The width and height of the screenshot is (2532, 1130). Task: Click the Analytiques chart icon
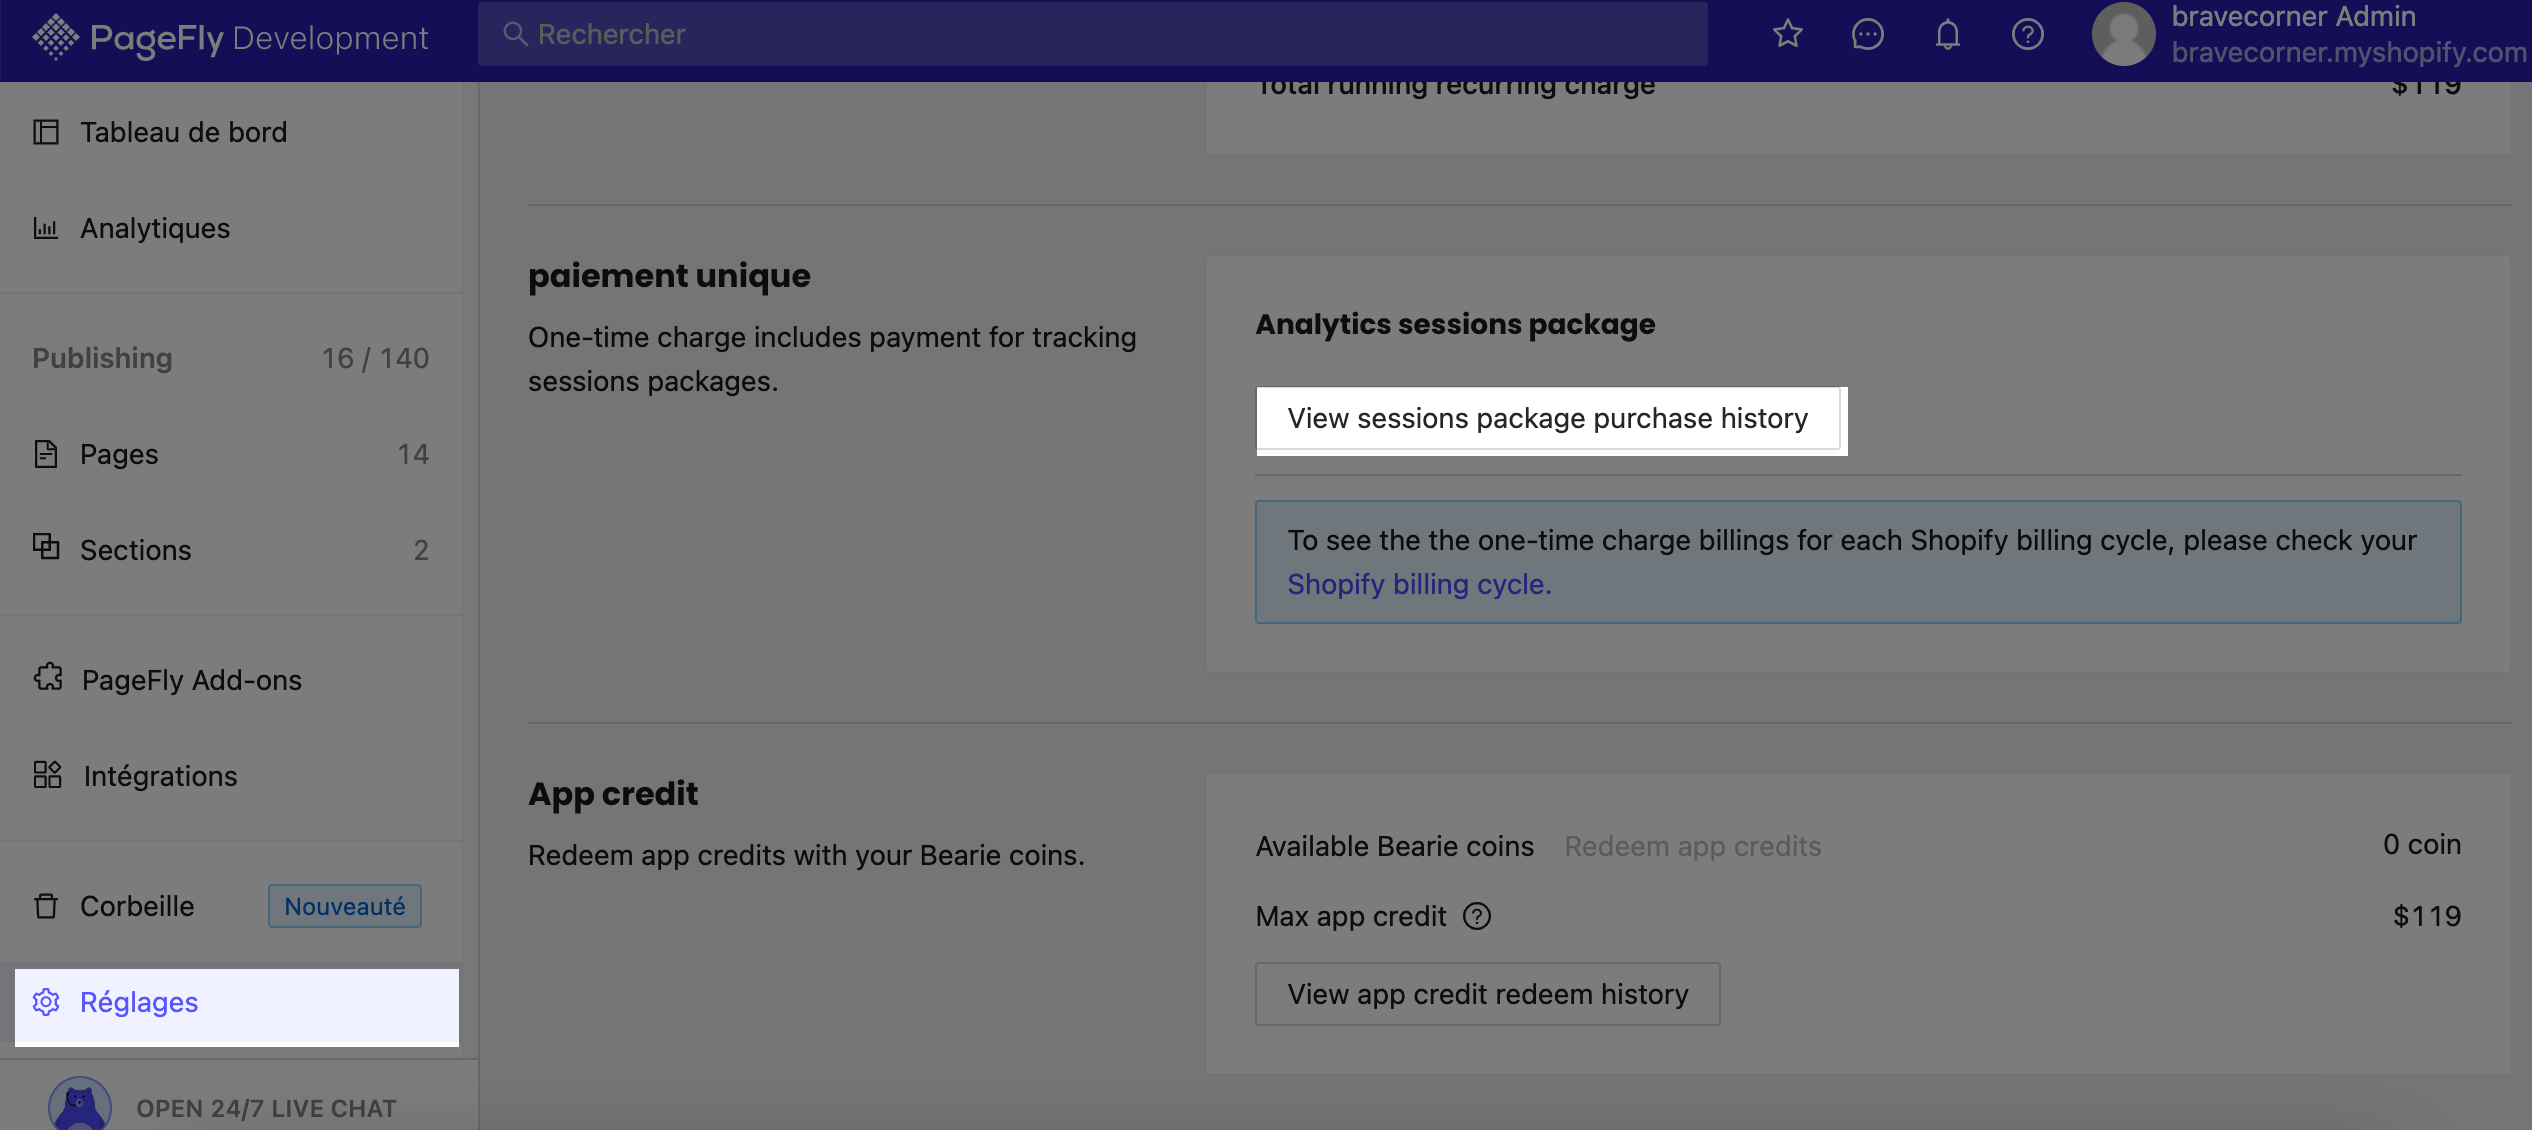pos(46,228)
